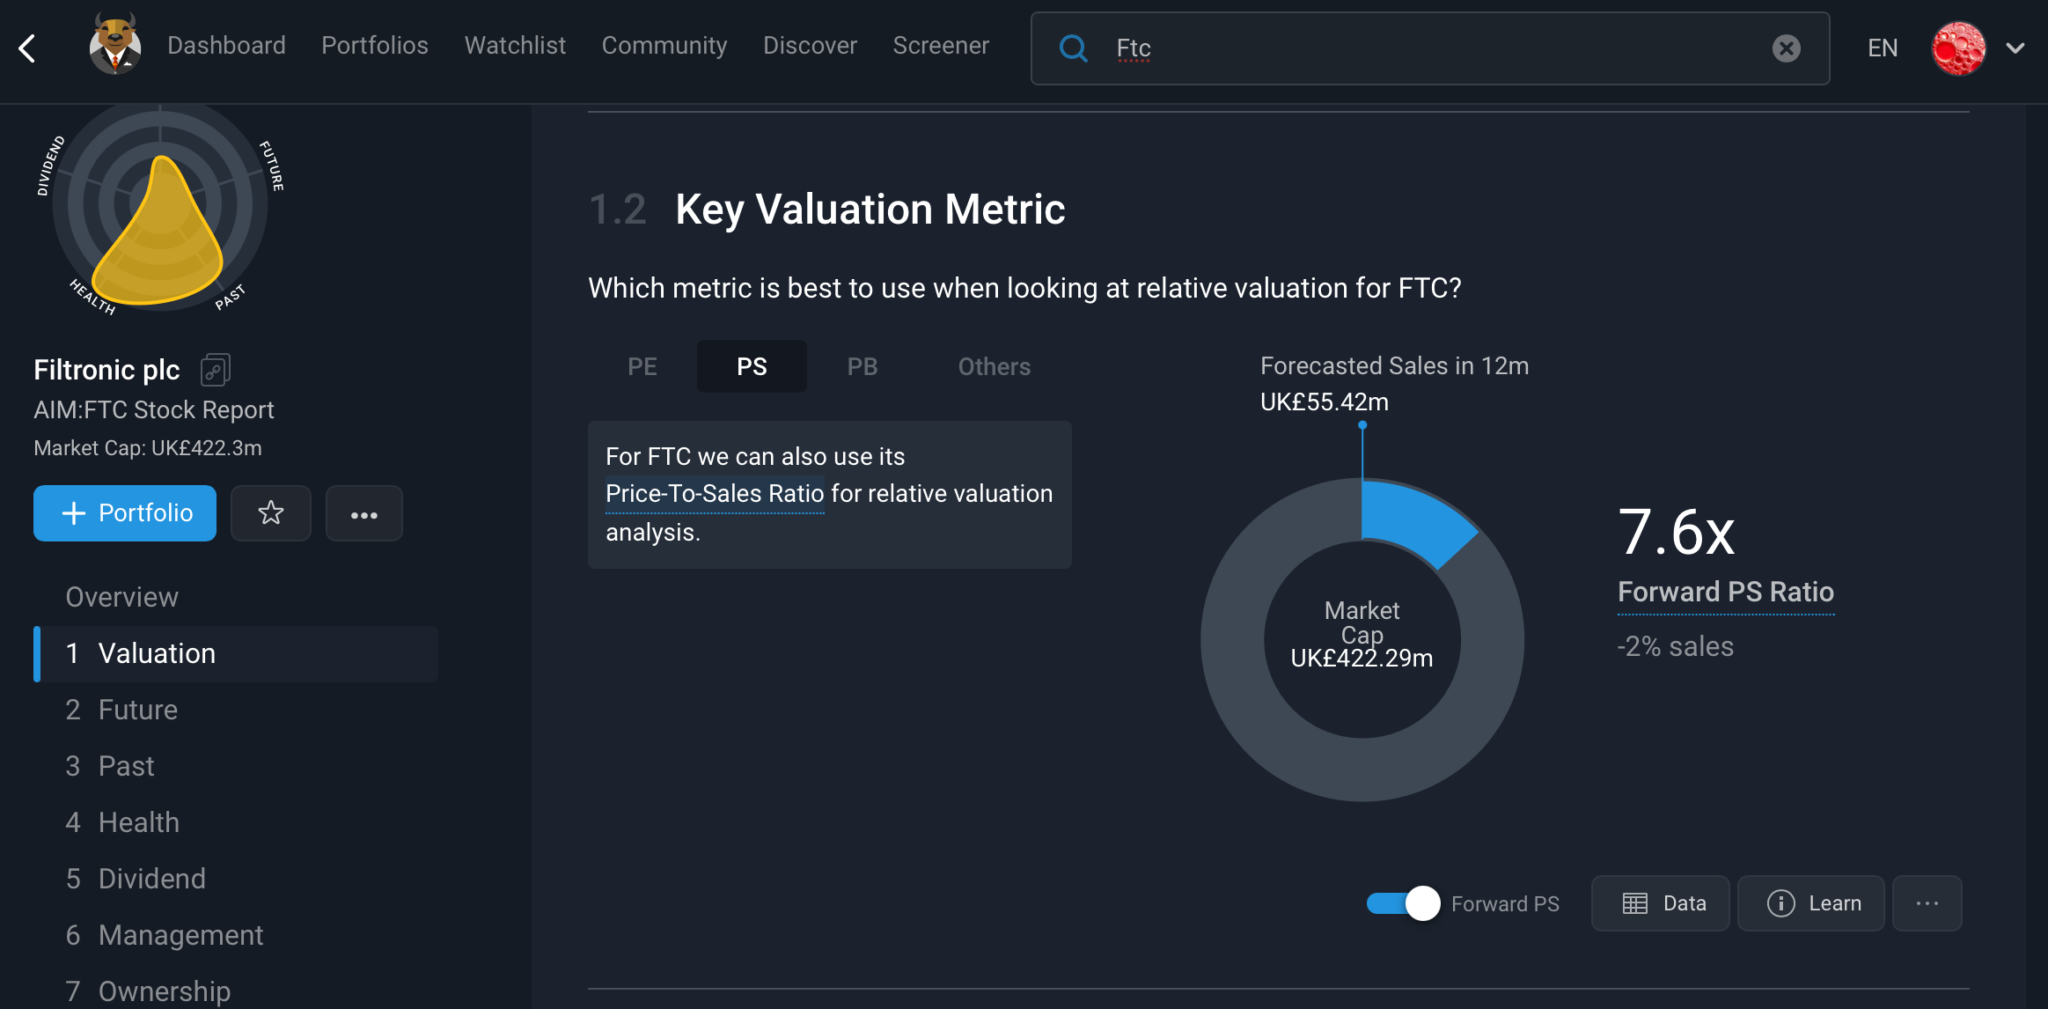
Task: Switch to the PE metric tab
Action: pyautogui.click(x=642, y=366)
